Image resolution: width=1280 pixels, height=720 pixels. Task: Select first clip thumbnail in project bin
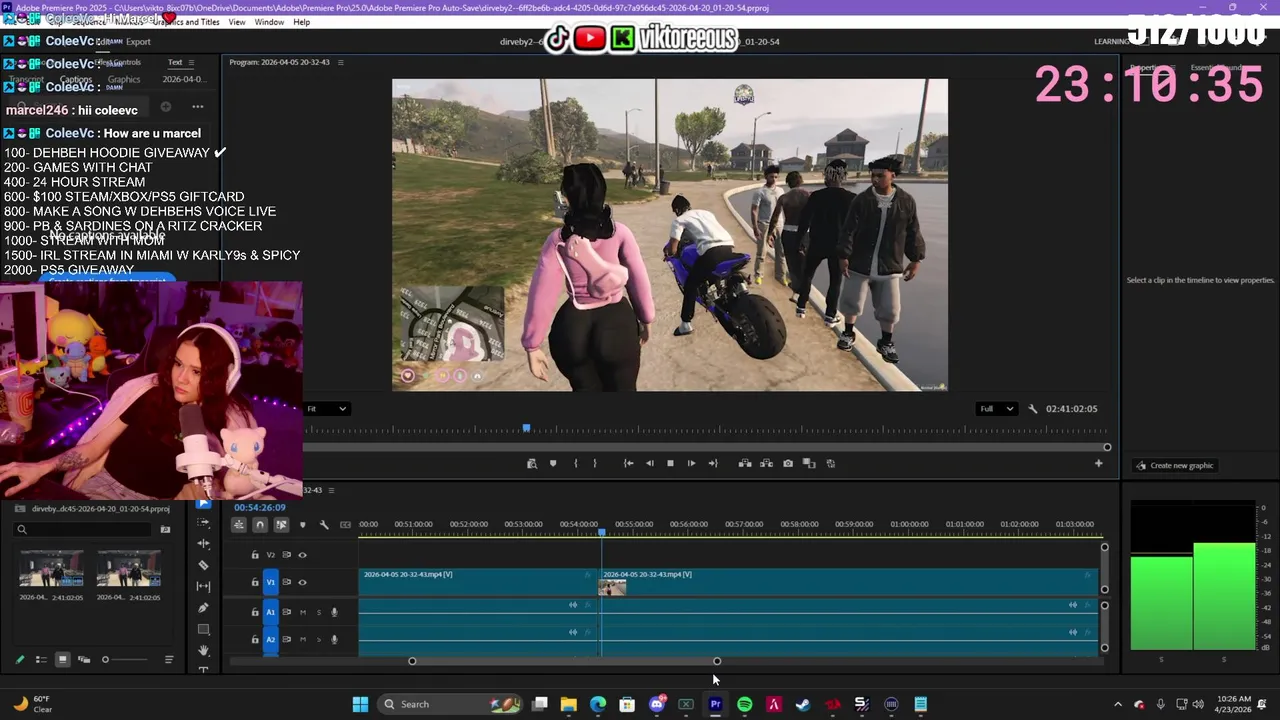(x=51, y=568)
